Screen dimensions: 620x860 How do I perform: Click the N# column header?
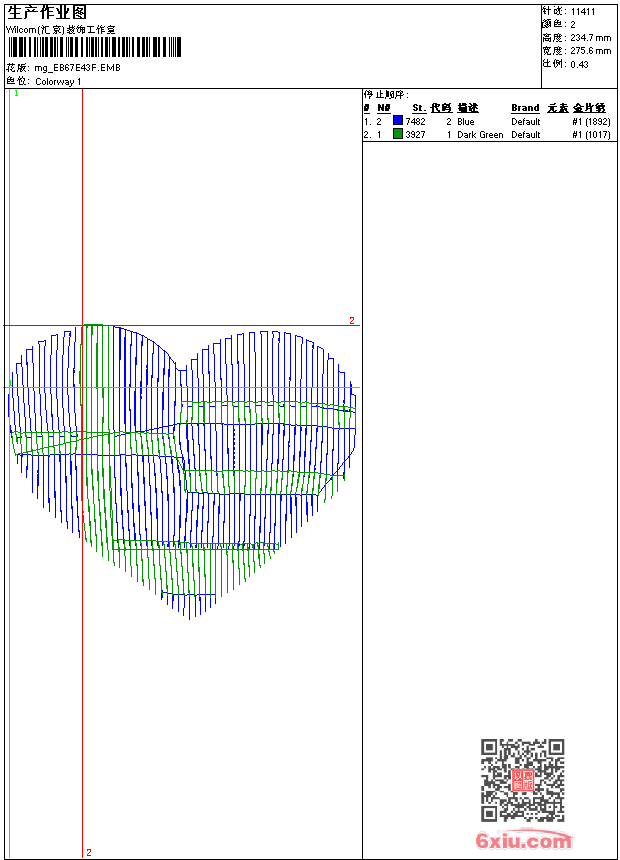click(383, 108)
